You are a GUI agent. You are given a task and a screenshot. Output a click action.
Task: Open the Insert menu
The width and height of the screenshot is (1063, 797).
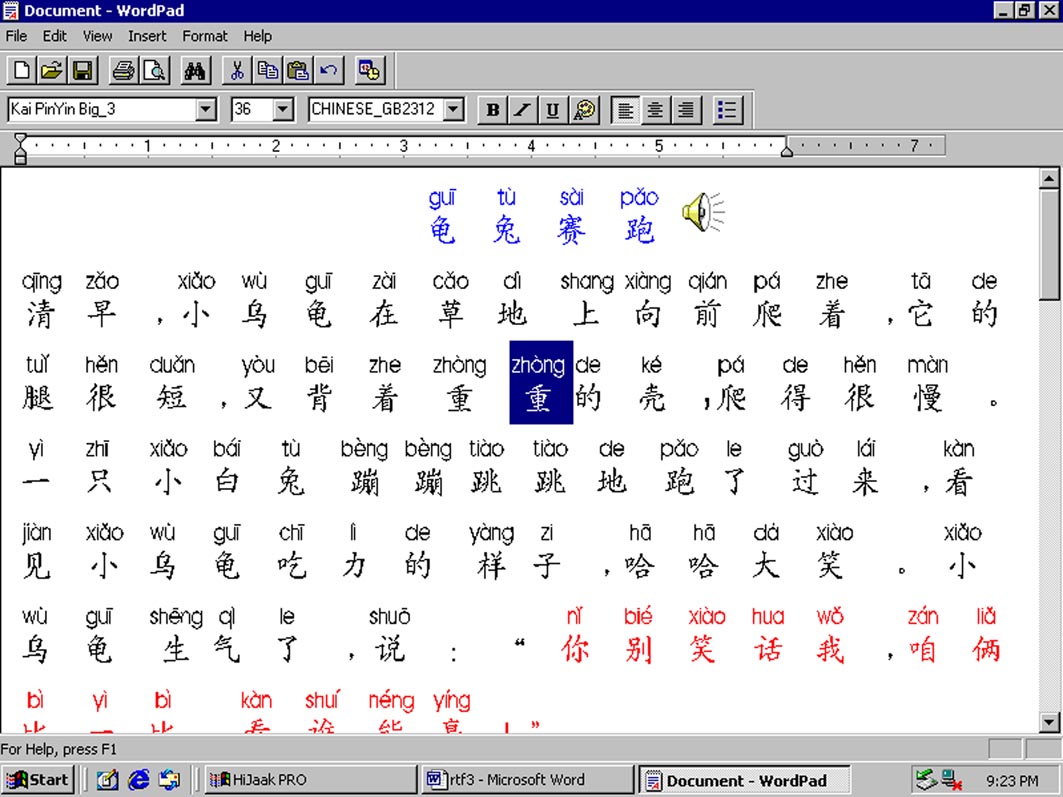(147, 36)
